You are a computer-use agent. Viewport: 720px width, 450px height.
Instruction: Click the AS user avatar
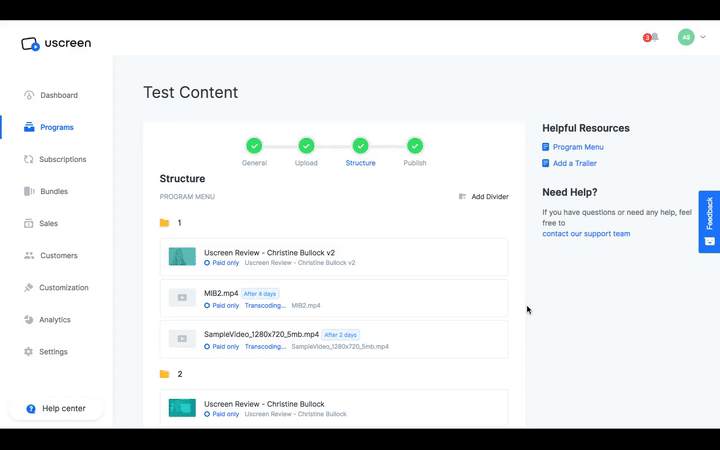686,37
